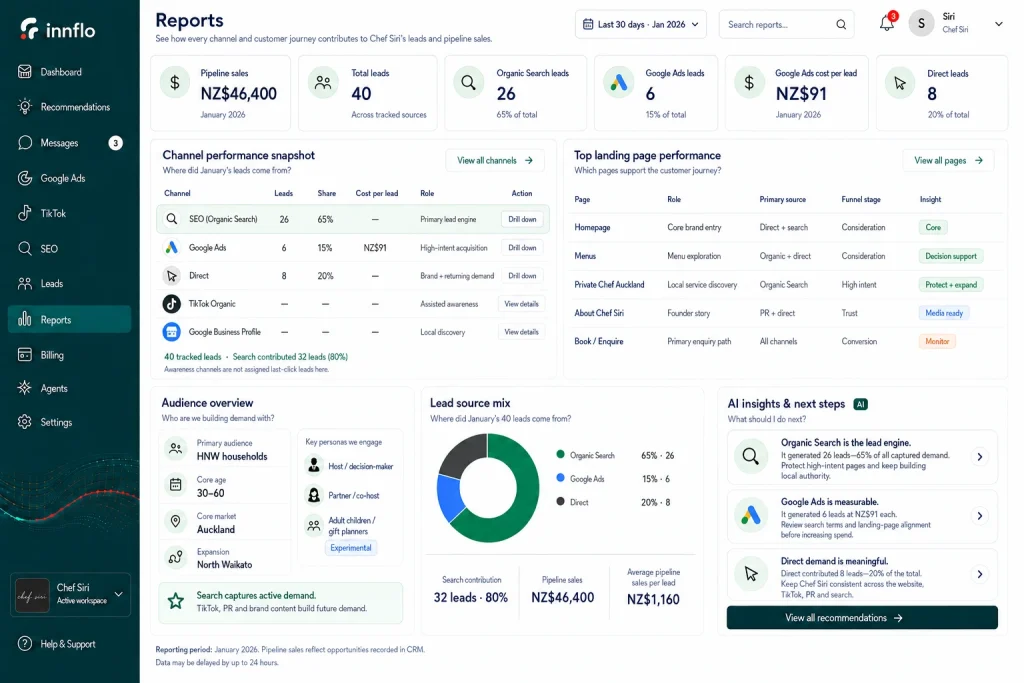Click the Partner / co-host persona icon

[314, 495]
